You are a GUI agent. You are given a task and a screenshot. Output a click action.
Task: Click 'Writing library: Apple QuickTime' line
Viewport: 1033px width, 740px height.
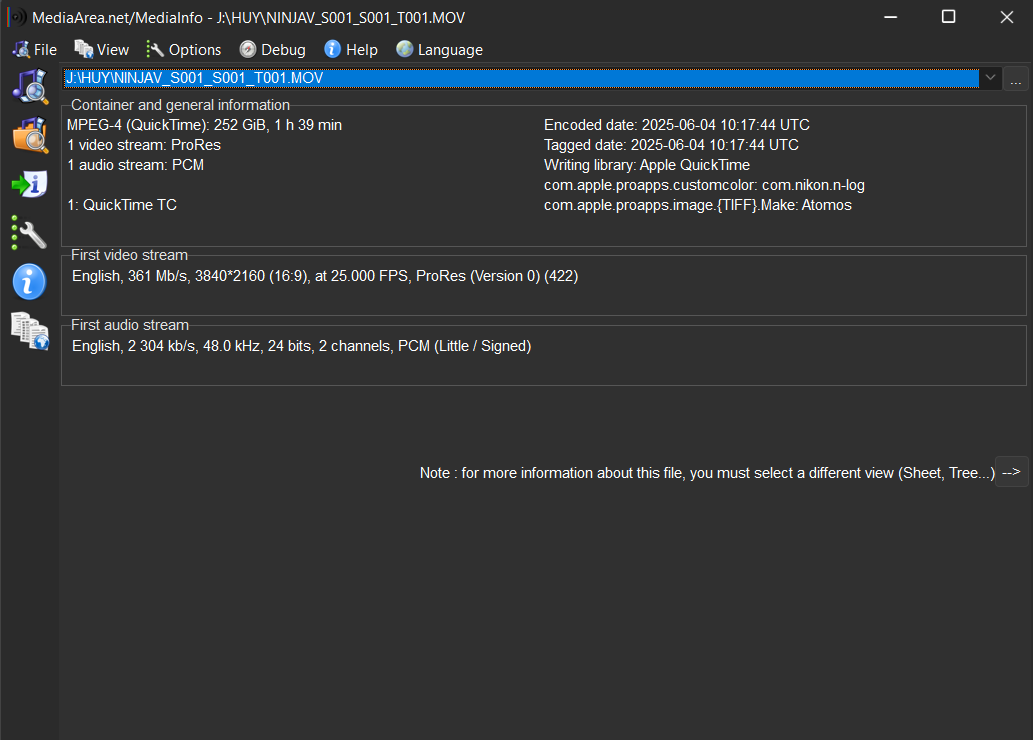click(x=647, y=165)
